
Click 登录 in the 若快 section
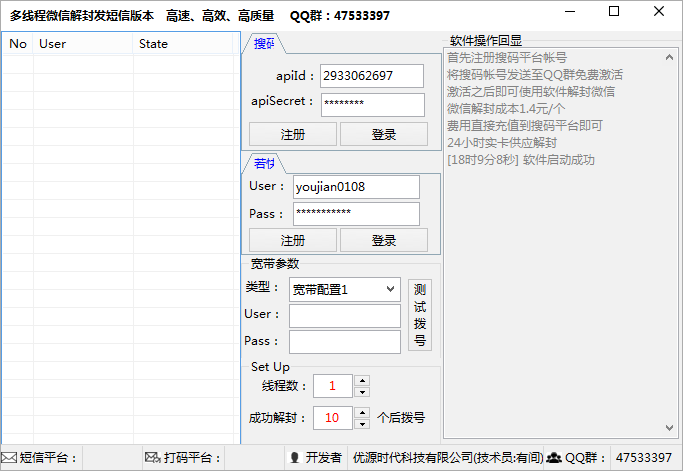tap(384, 240)
